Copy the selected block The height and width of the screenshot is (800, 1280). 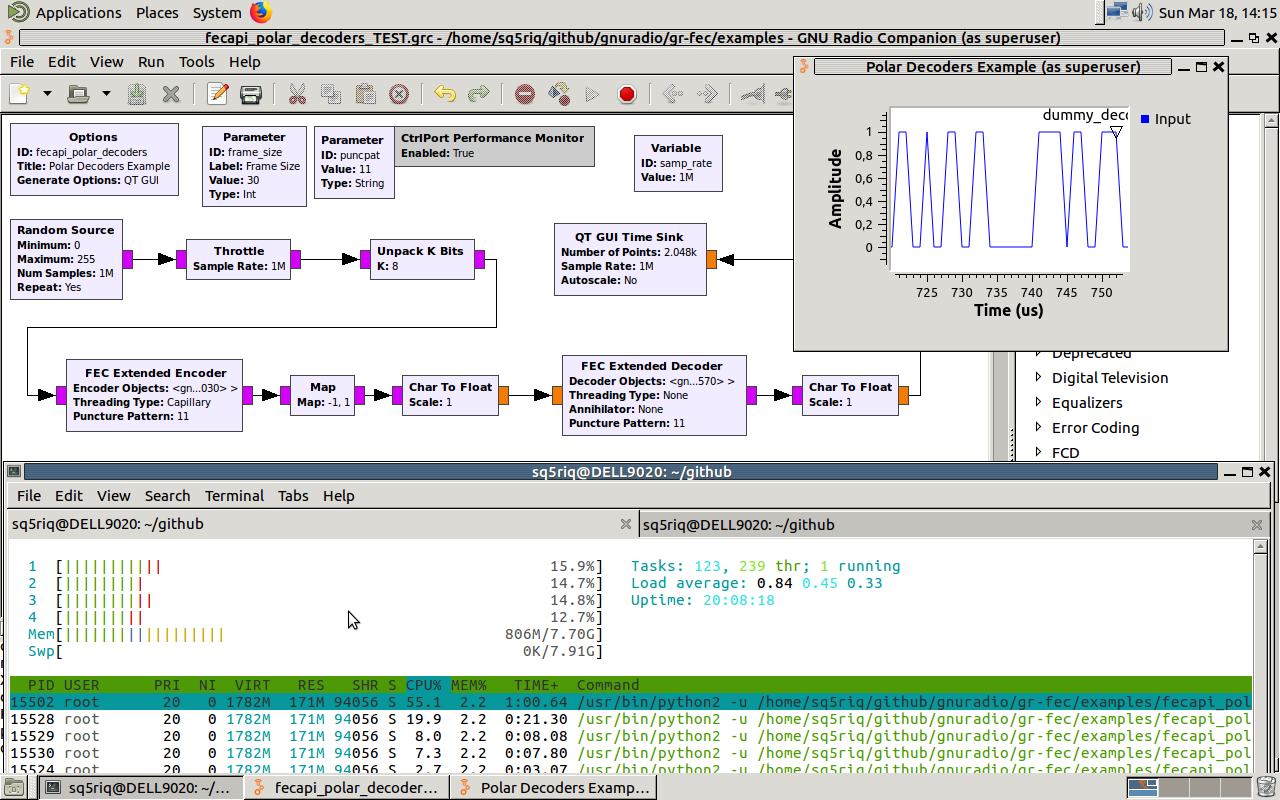coord(331,94)
